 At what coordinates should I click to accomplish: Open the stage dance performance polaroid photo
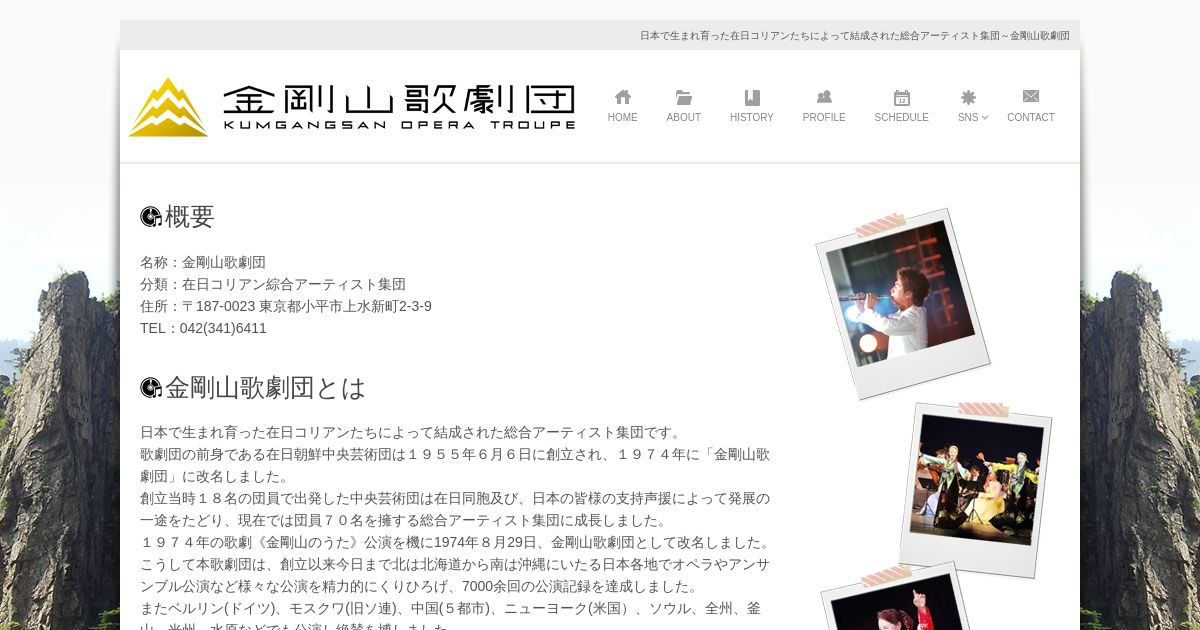(x=976, y=490)
